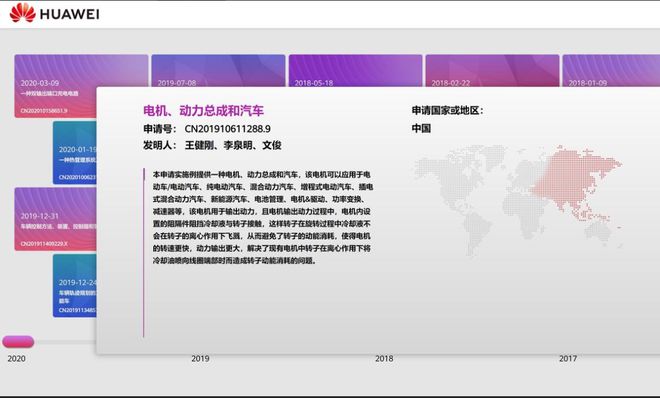Open the 2019-12-31 patent card
Image resolution: width=660 pixels, height=398 pixels.
(x=55, y=219)
